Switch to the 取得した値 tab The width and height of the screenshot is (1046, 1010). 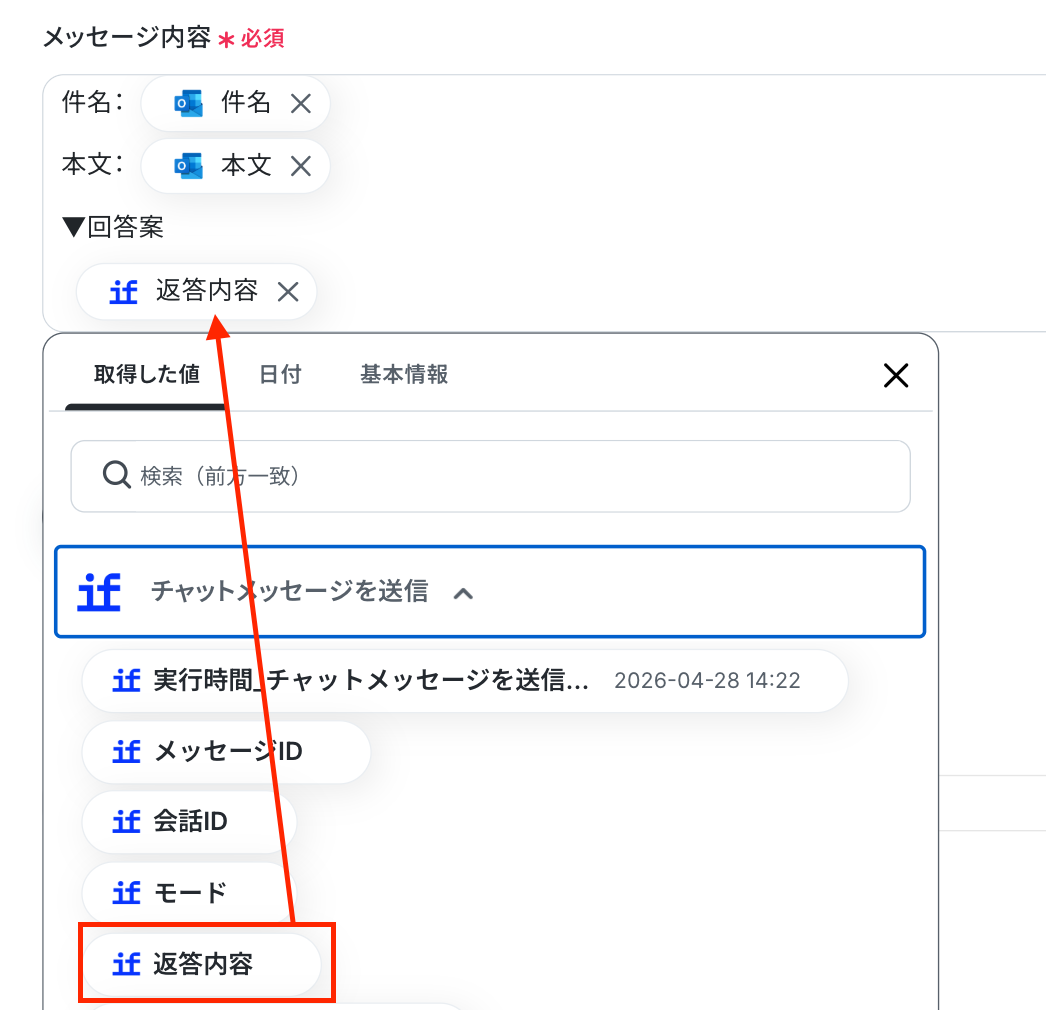click(x=146, y=375)
